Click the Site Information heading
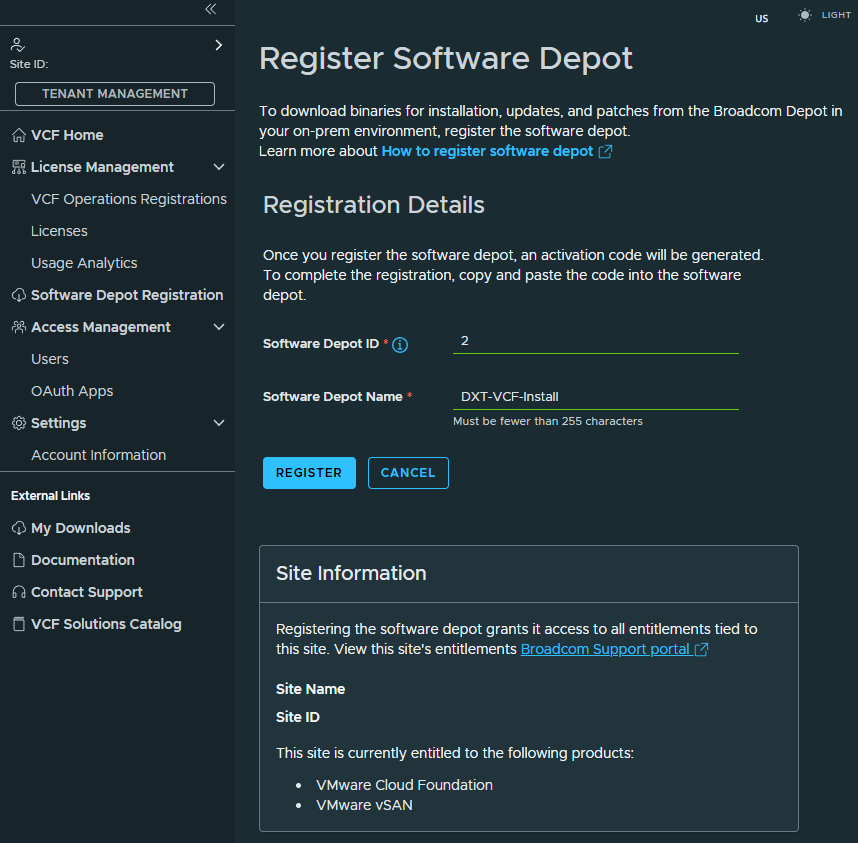858x843 pixels. [x=351, y=573]
